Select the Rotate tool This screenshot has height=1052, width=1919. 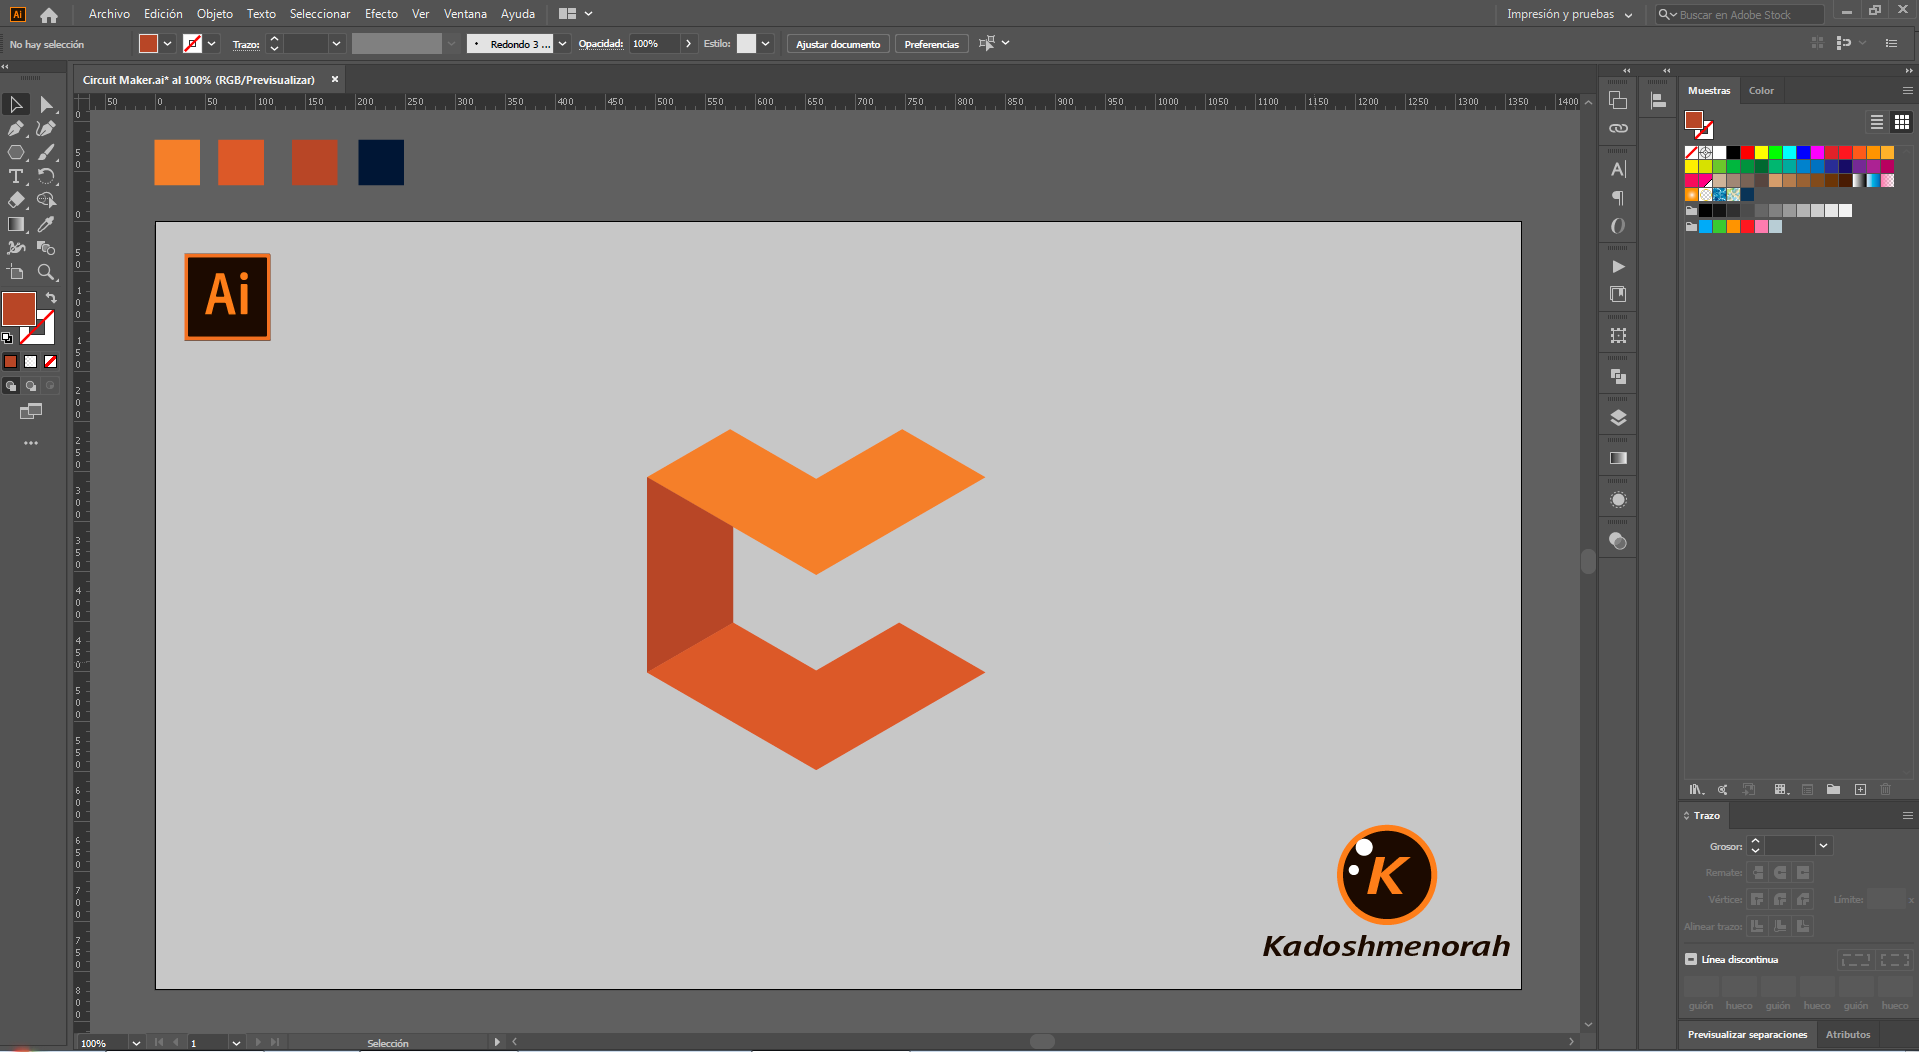click(46, 176)
